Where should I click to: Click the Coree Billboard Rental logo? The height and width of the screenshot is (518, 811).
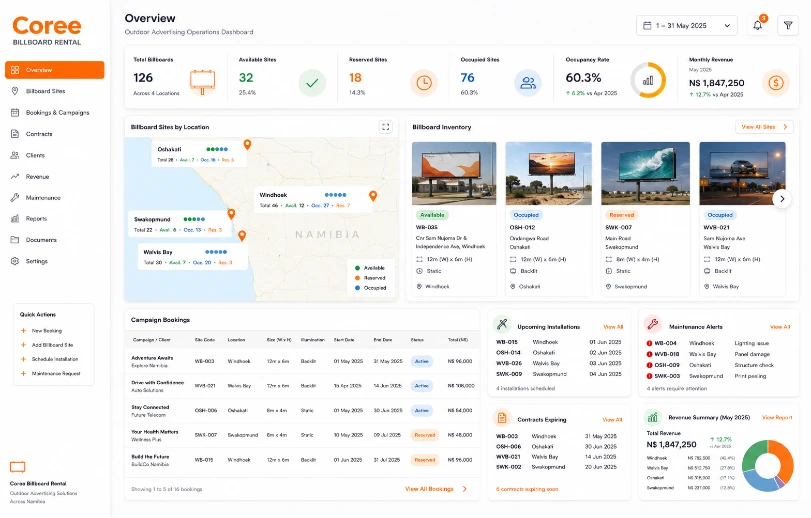click(47, 31)
